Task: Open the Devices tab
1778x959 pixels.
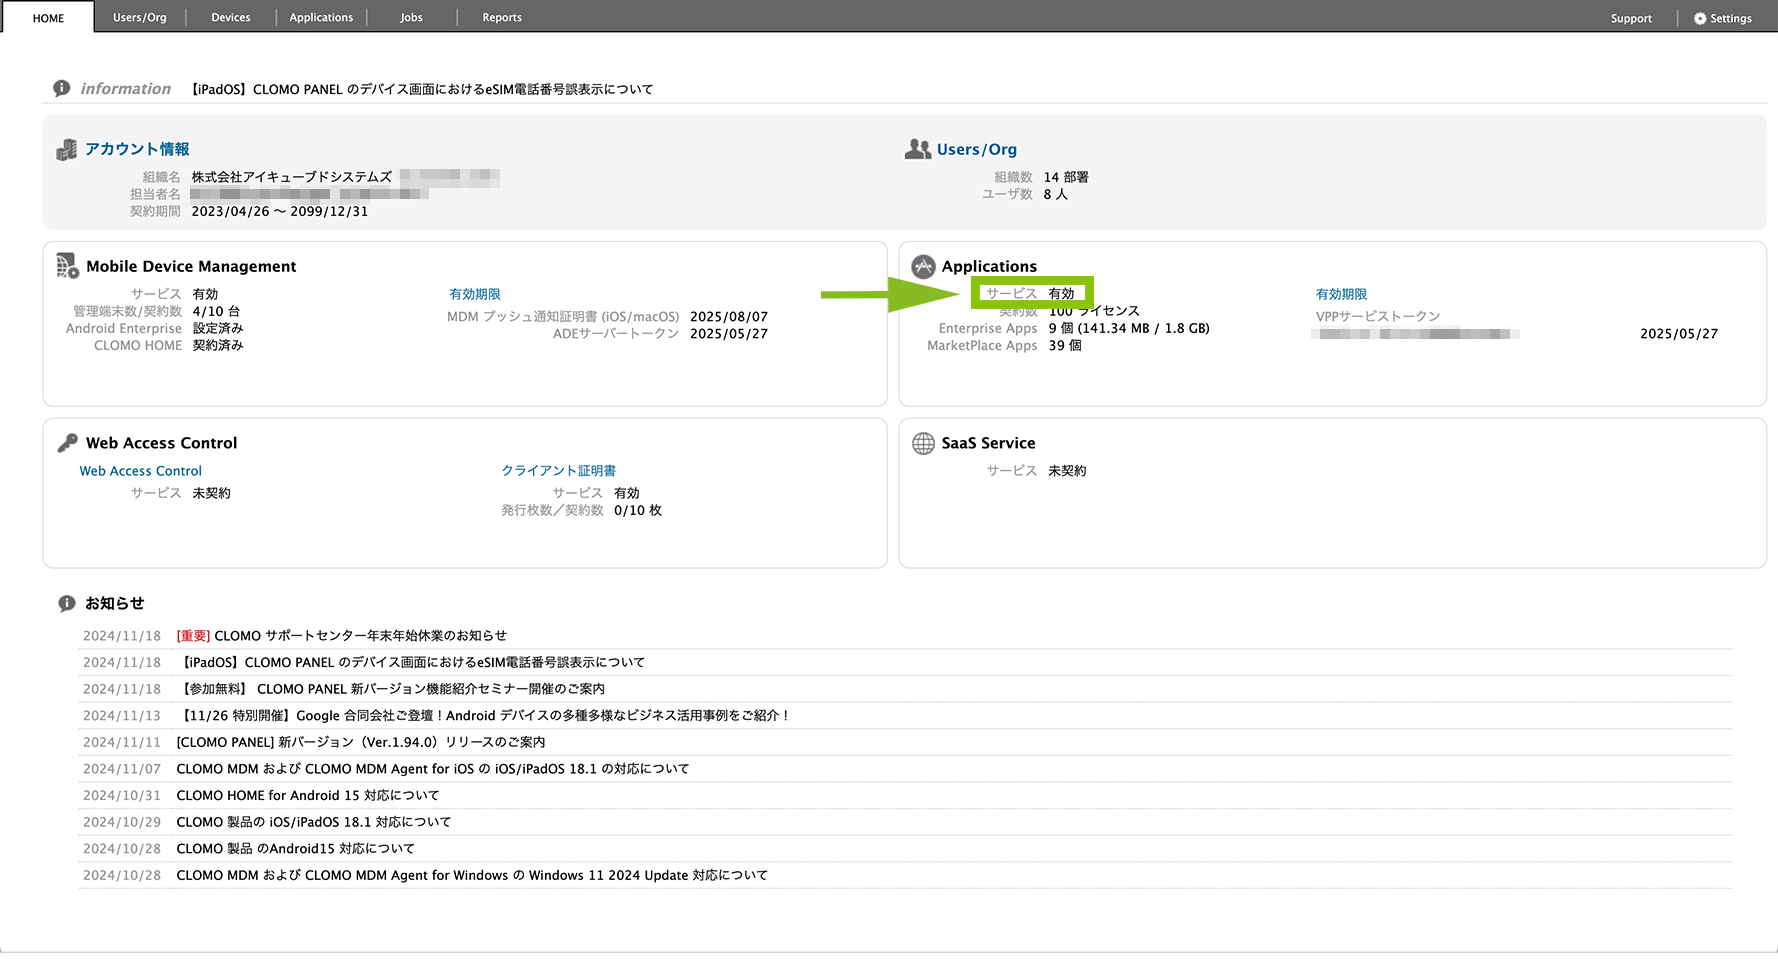Action: 231,18
